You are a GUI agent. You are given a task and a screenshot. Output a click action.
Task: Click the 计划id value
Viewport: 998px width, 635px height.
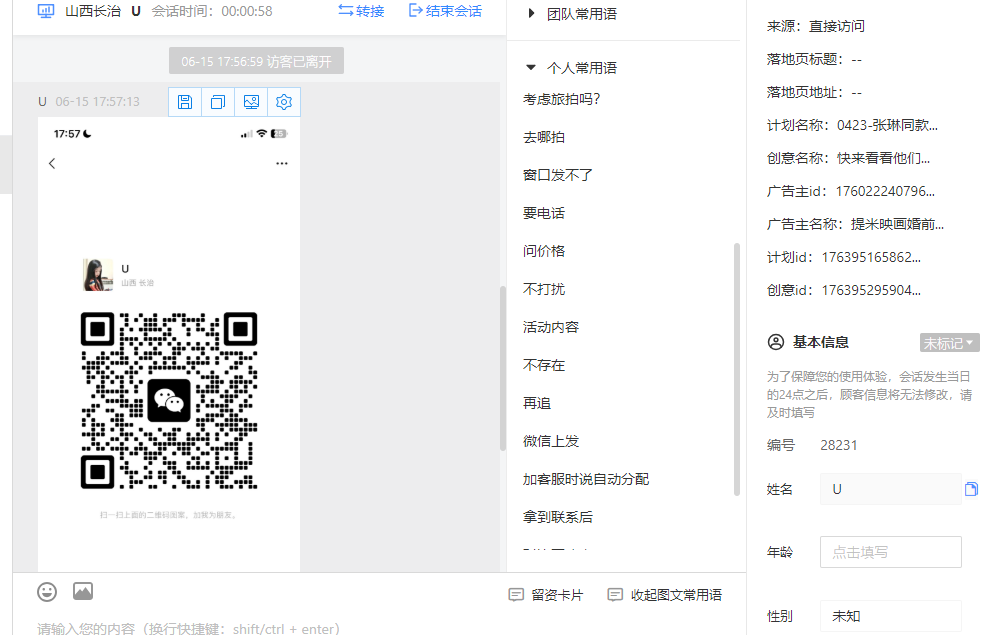(x=871, y=258)
